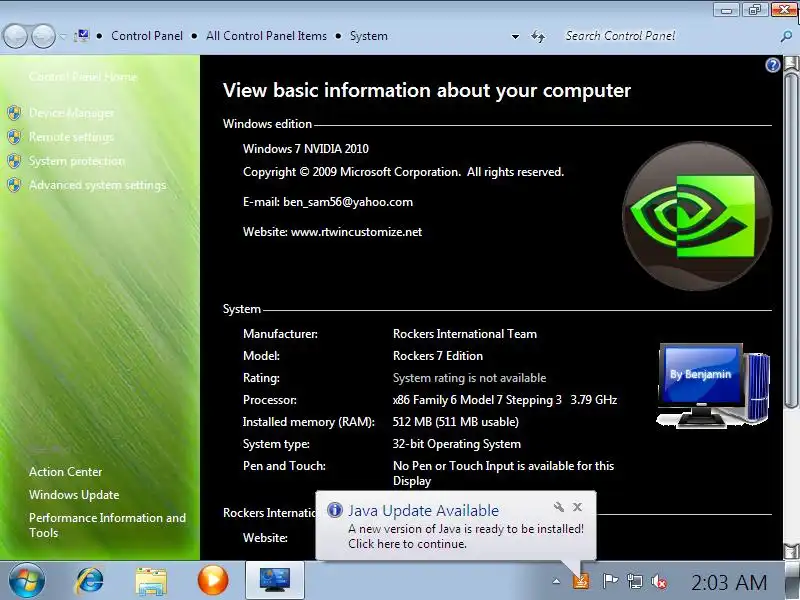Click System rating is not available link

click(469, 378)
